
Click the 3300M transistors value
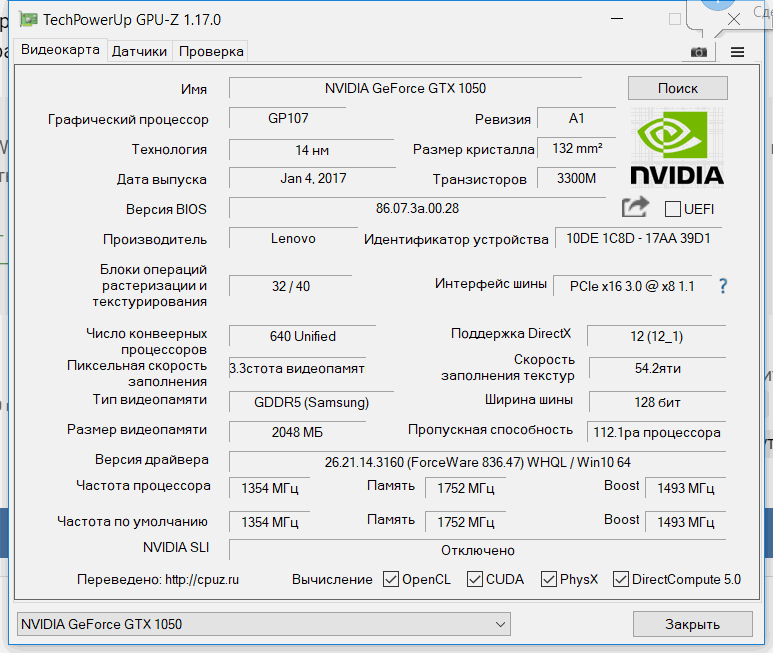pyautogui.click(x=576, y=178)
